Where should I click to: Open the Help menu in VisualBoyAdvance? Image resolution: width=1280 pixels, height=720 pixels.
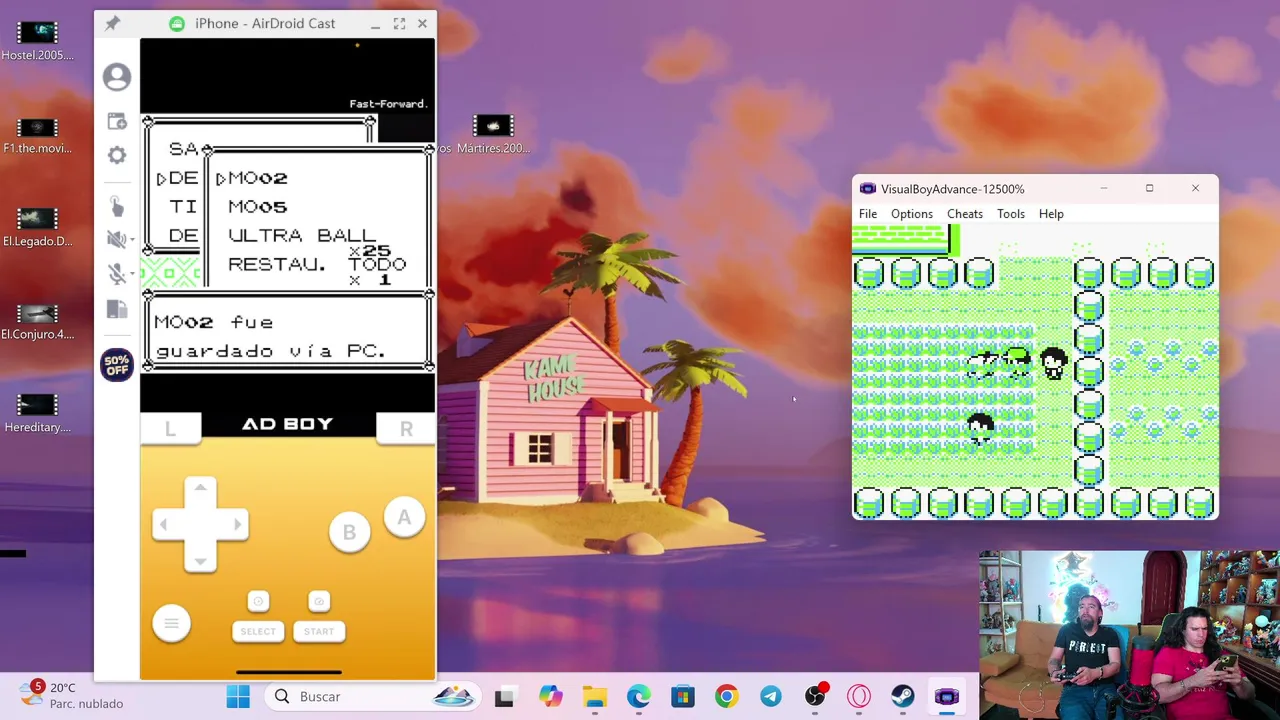point(1051,214)
